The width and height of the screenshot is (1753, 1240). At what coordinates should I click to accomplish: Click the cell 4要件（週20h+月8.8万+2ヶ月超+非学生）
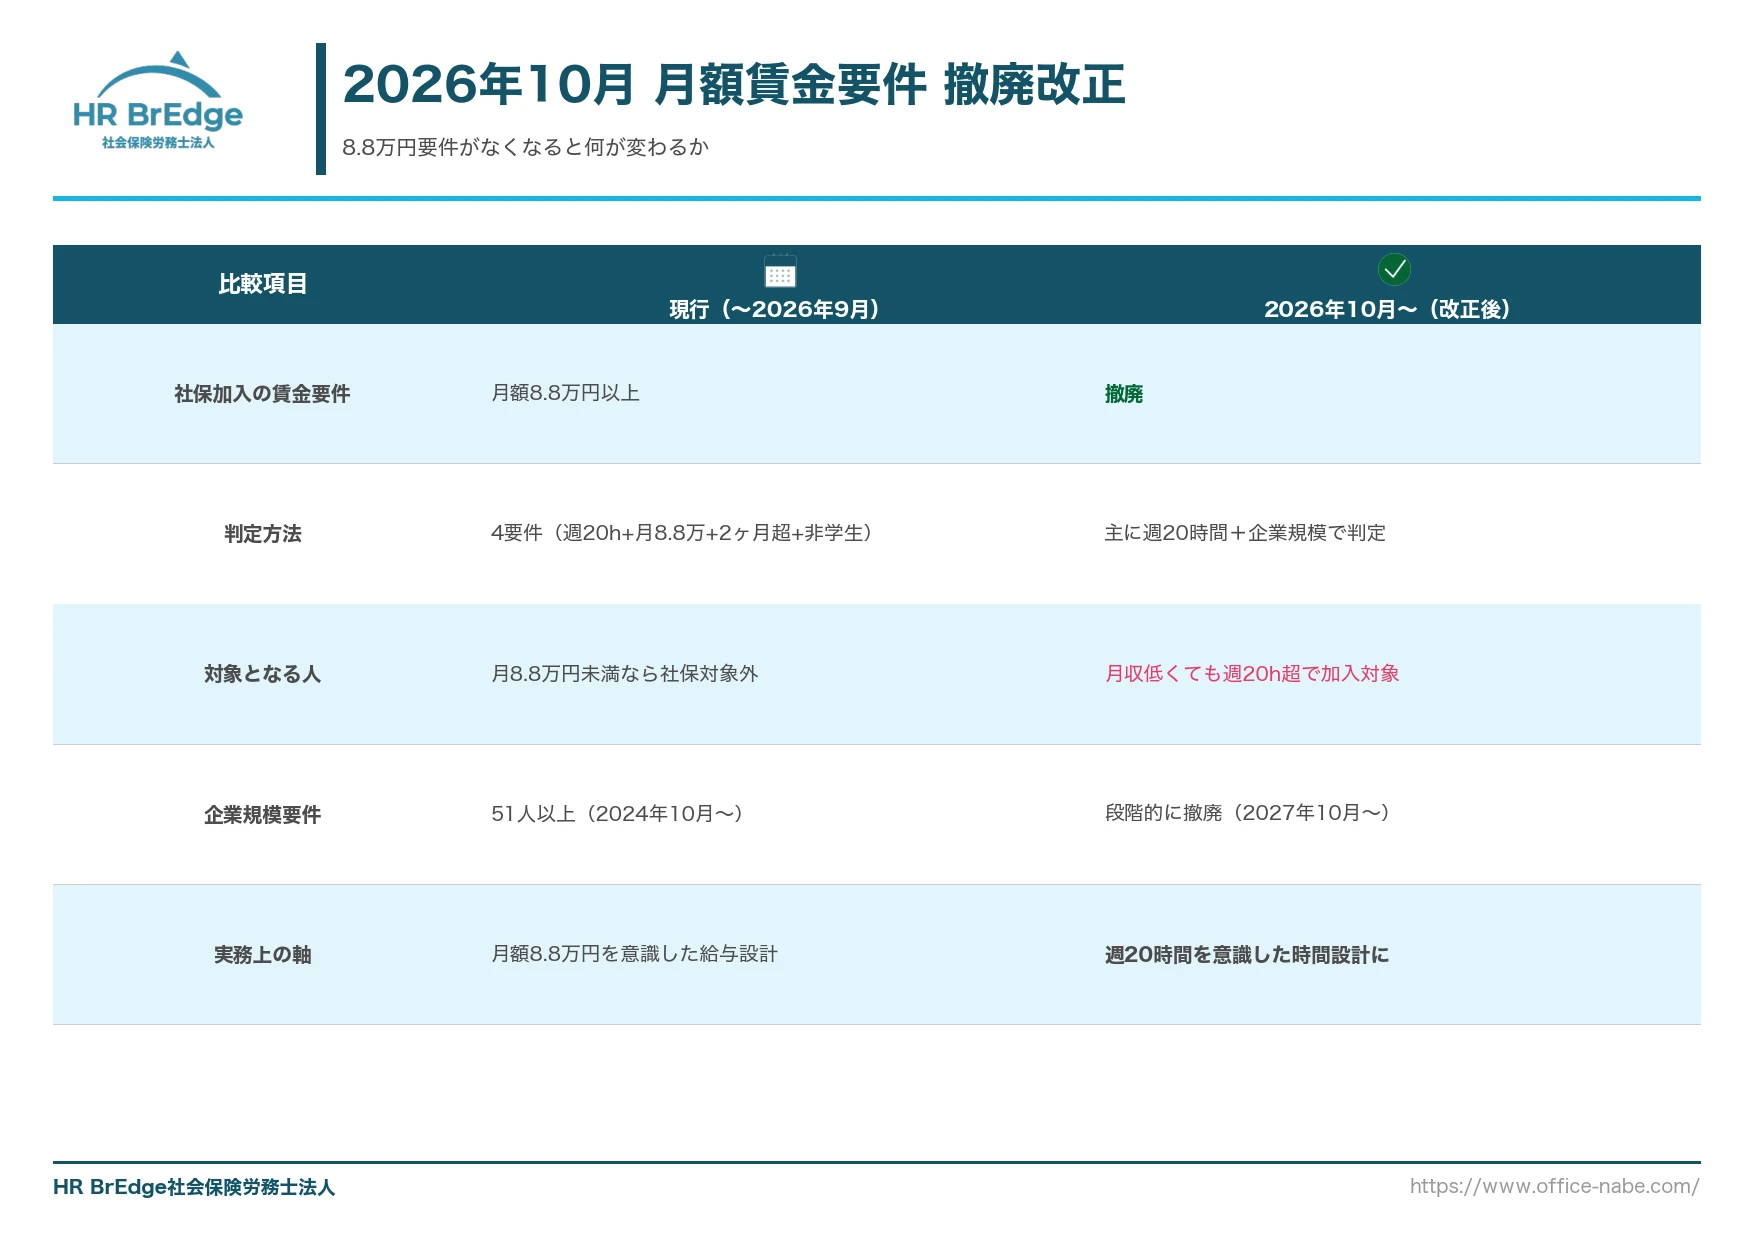(x=683, y=533)
